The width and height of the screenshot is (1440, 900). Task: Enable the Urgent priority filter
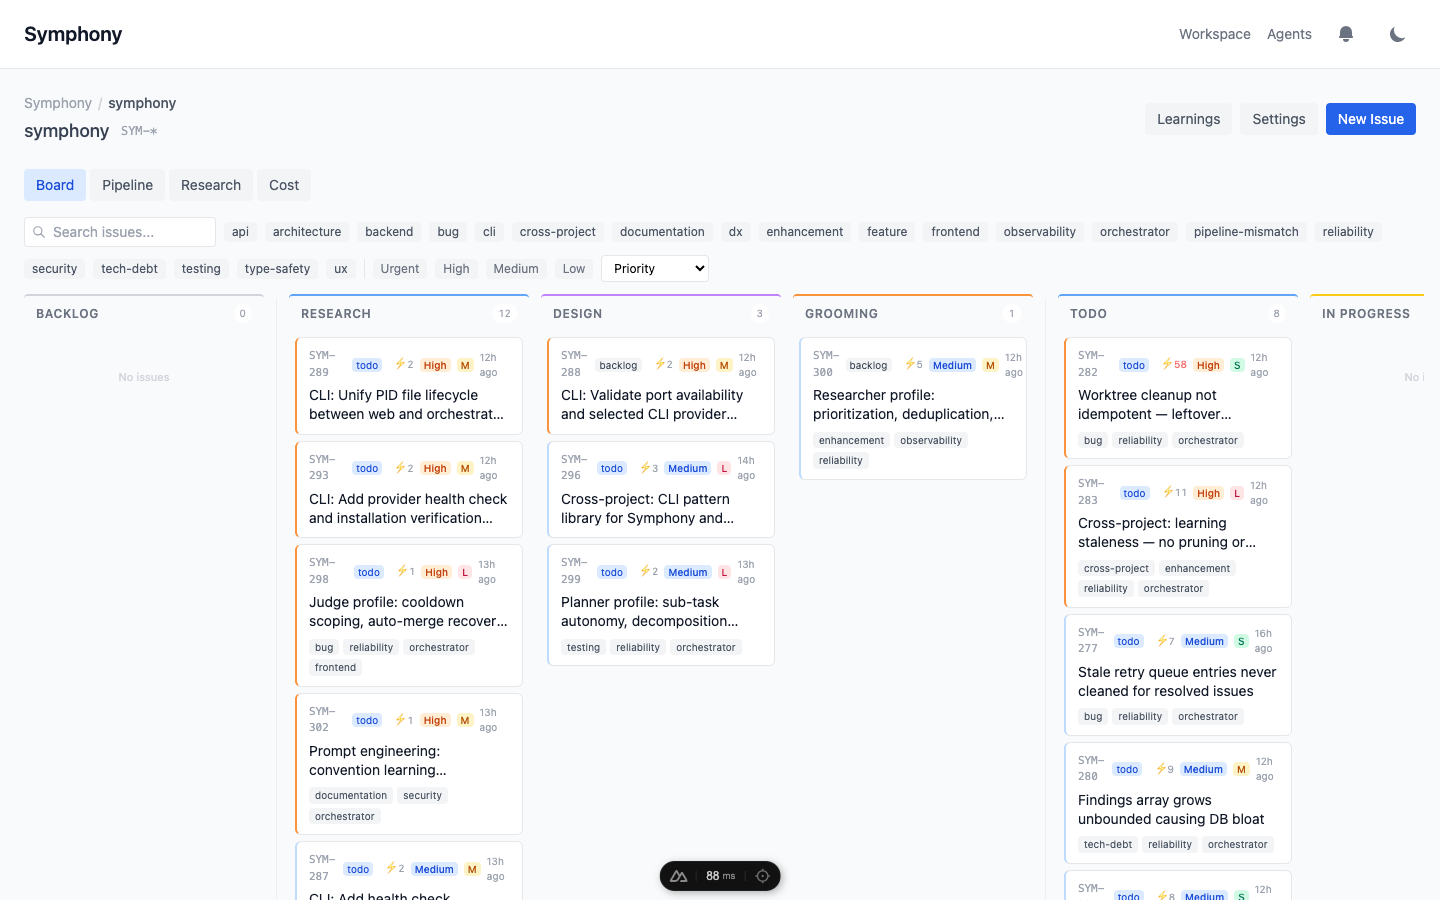pyautogui.click(x=399, y=268)
